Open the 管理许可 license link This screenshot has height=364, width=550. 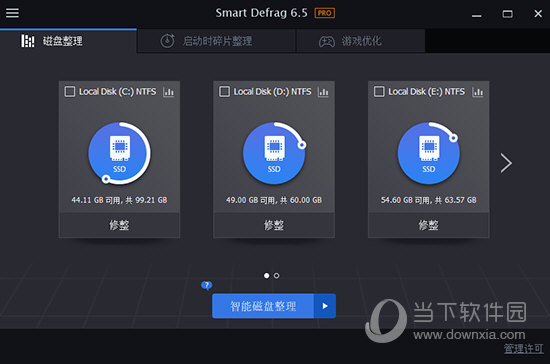[x=523, y=349]
